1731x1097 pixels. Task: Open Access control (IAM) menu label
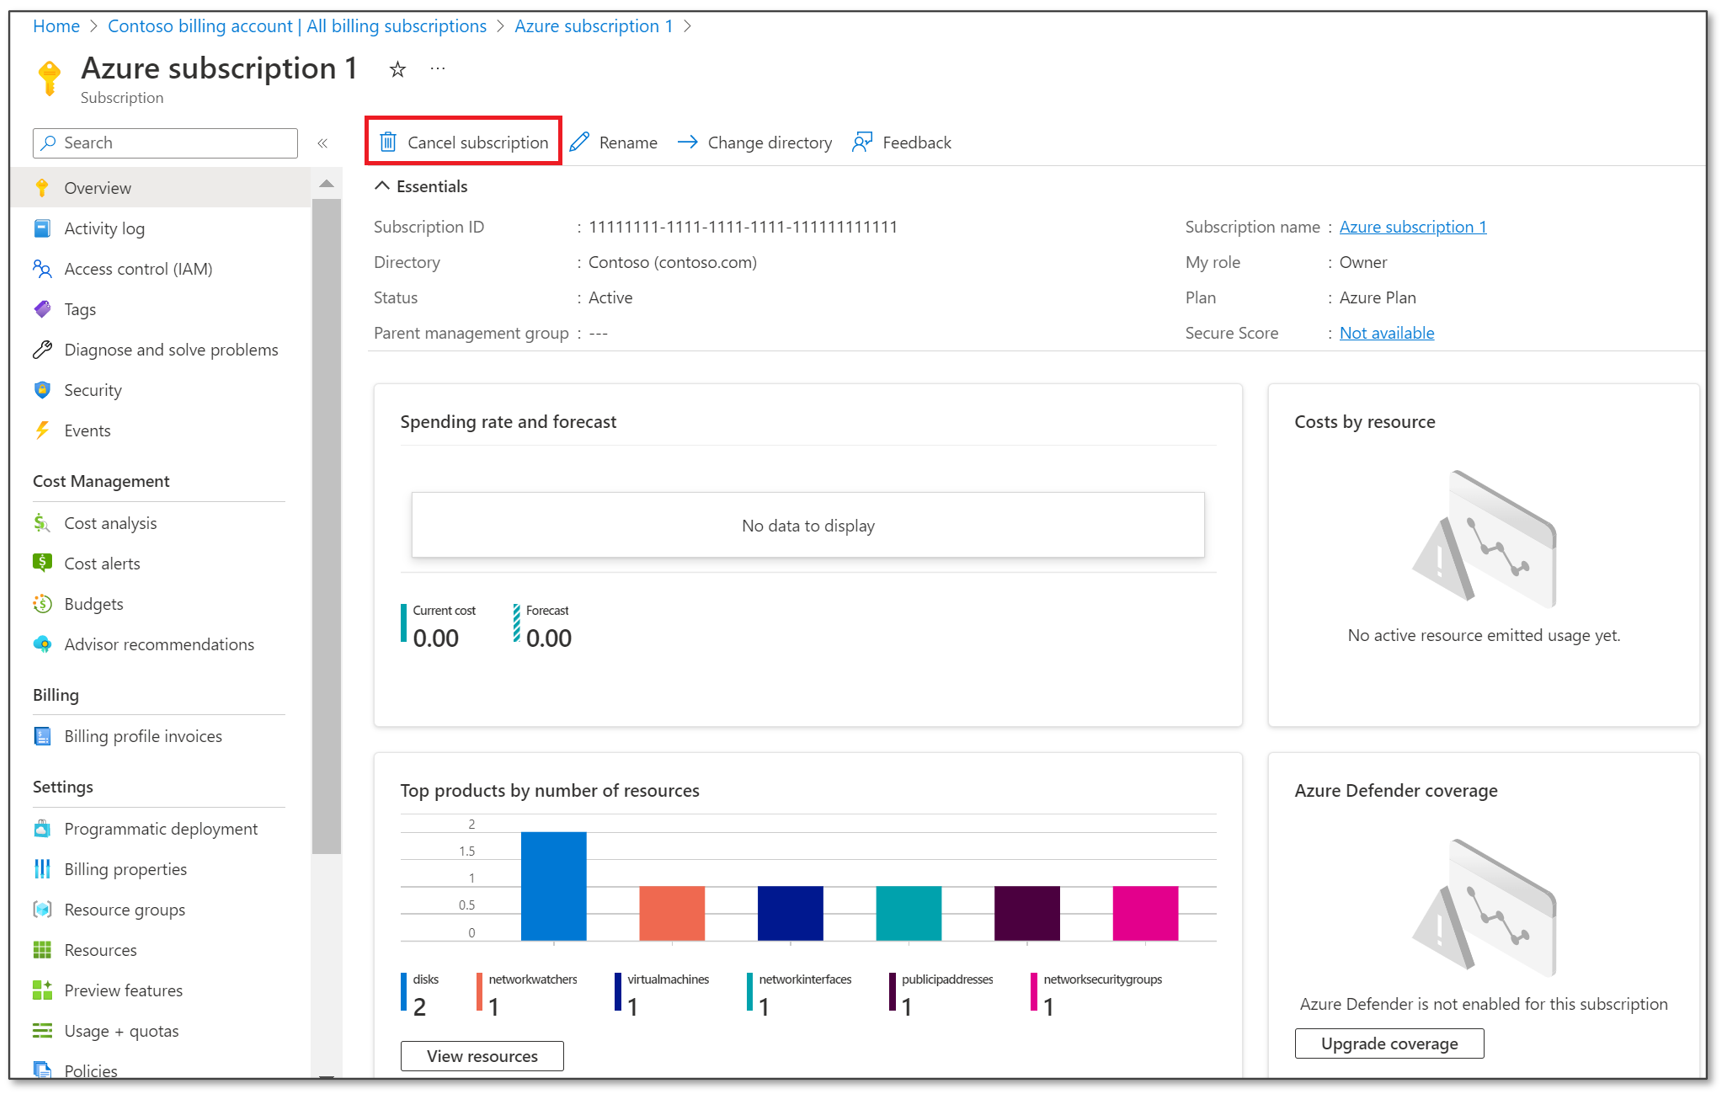(x=138, y=269)
